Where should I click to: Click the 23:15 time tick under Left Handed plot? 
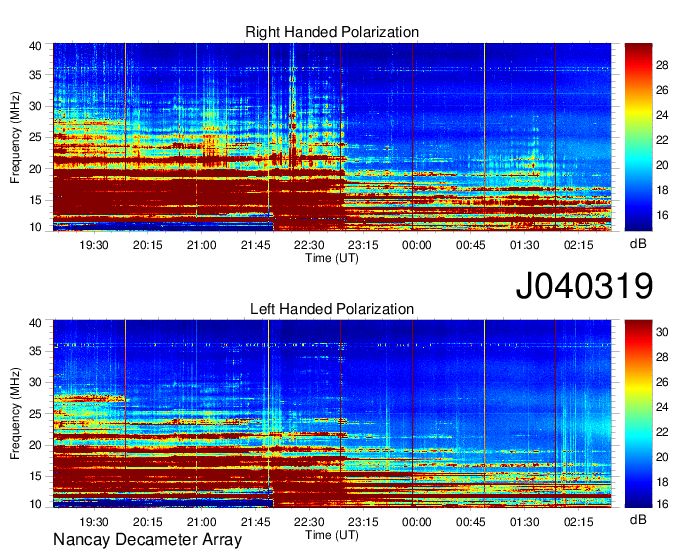tap(363, 522)
